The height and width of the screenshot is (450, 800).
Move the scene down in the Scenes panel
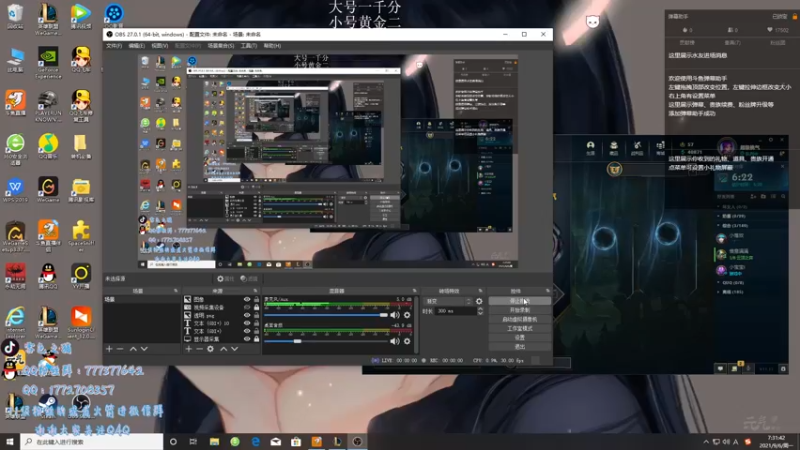tap(144, 349)
